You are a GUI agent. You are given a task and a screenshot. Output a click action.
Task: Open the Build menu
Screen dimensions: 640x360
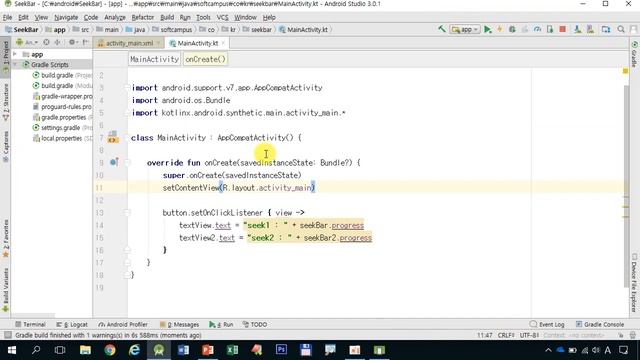[167, 17]
